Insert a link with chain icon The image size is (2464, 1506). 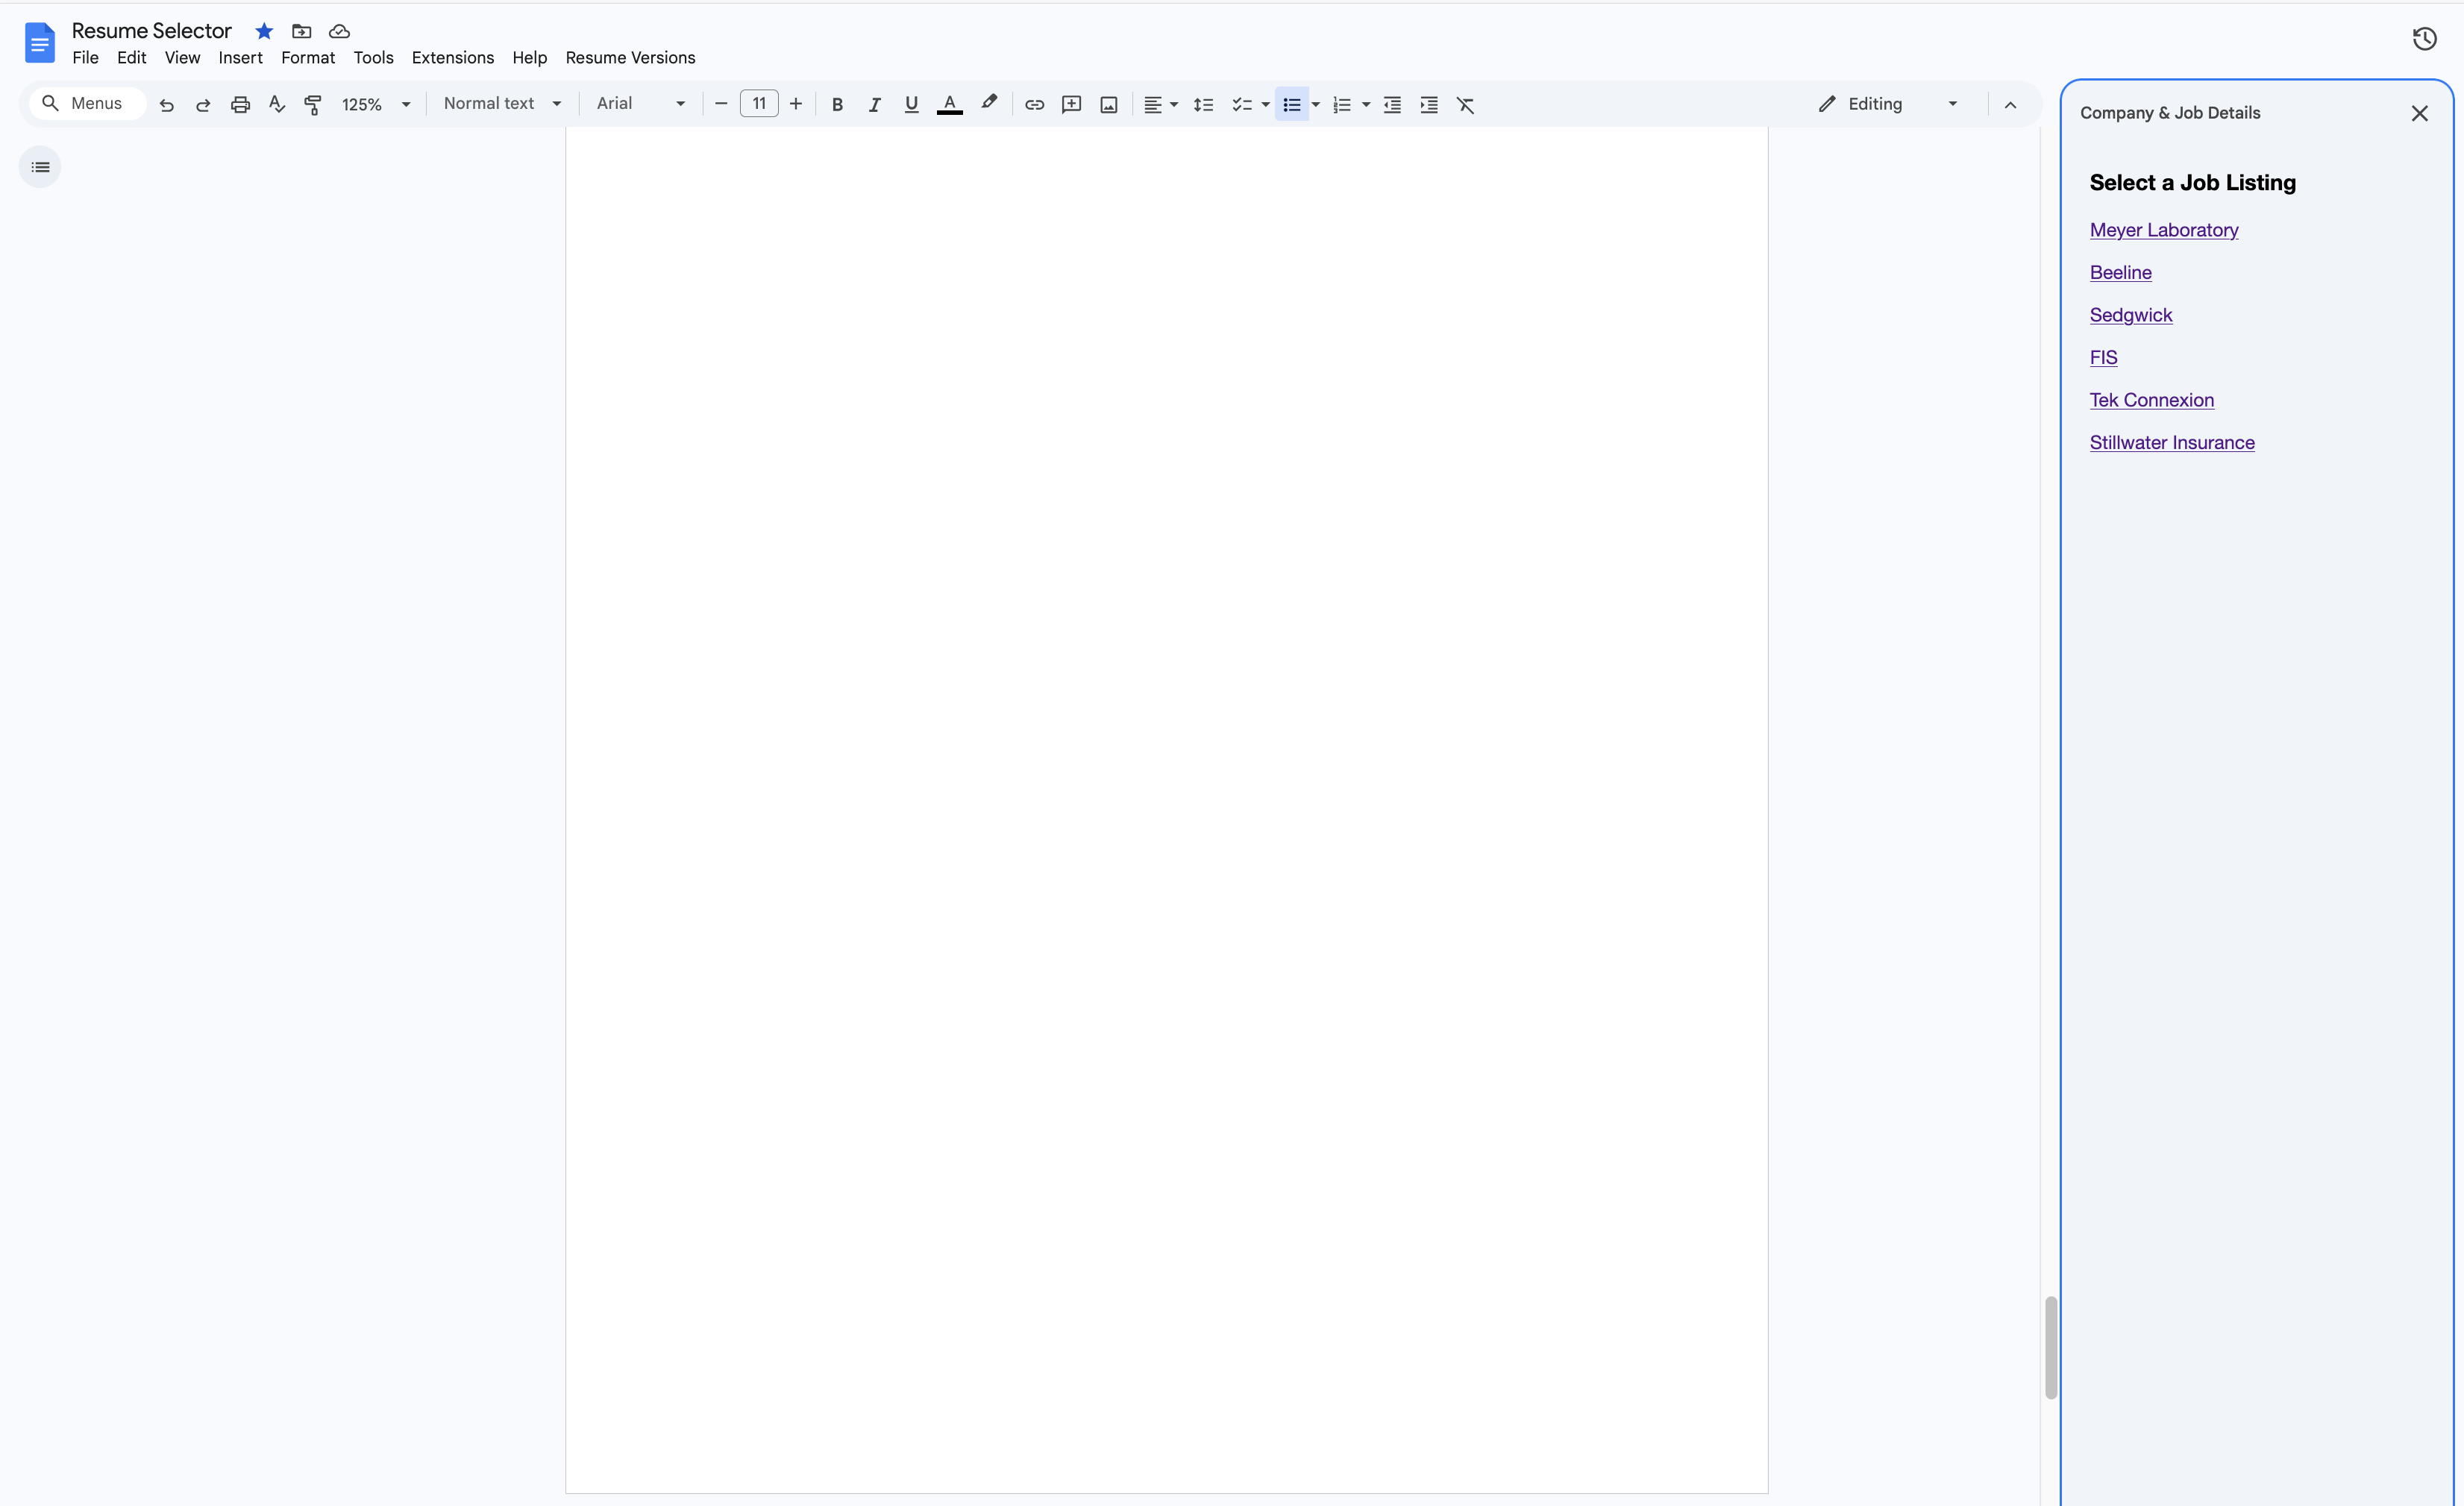point(1034,104)
